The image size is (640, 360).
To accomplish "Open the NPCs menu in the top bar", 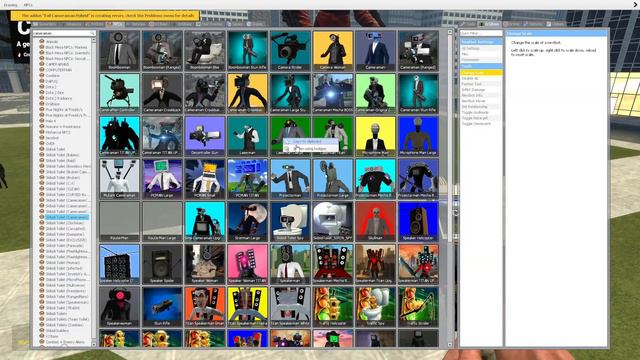I will (28, 5).
